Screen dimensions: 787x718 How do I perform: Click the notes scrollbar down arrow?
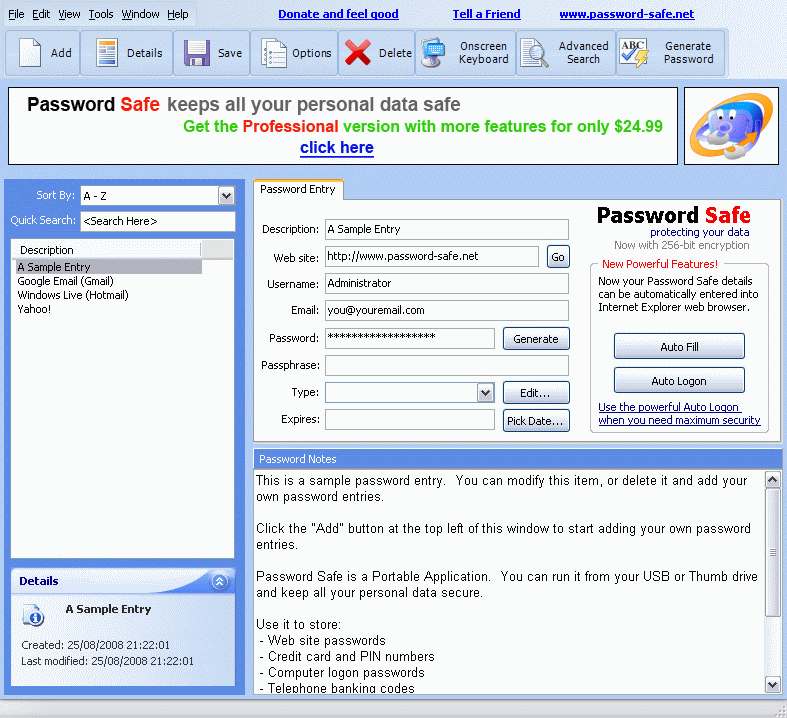coord(772,684)
